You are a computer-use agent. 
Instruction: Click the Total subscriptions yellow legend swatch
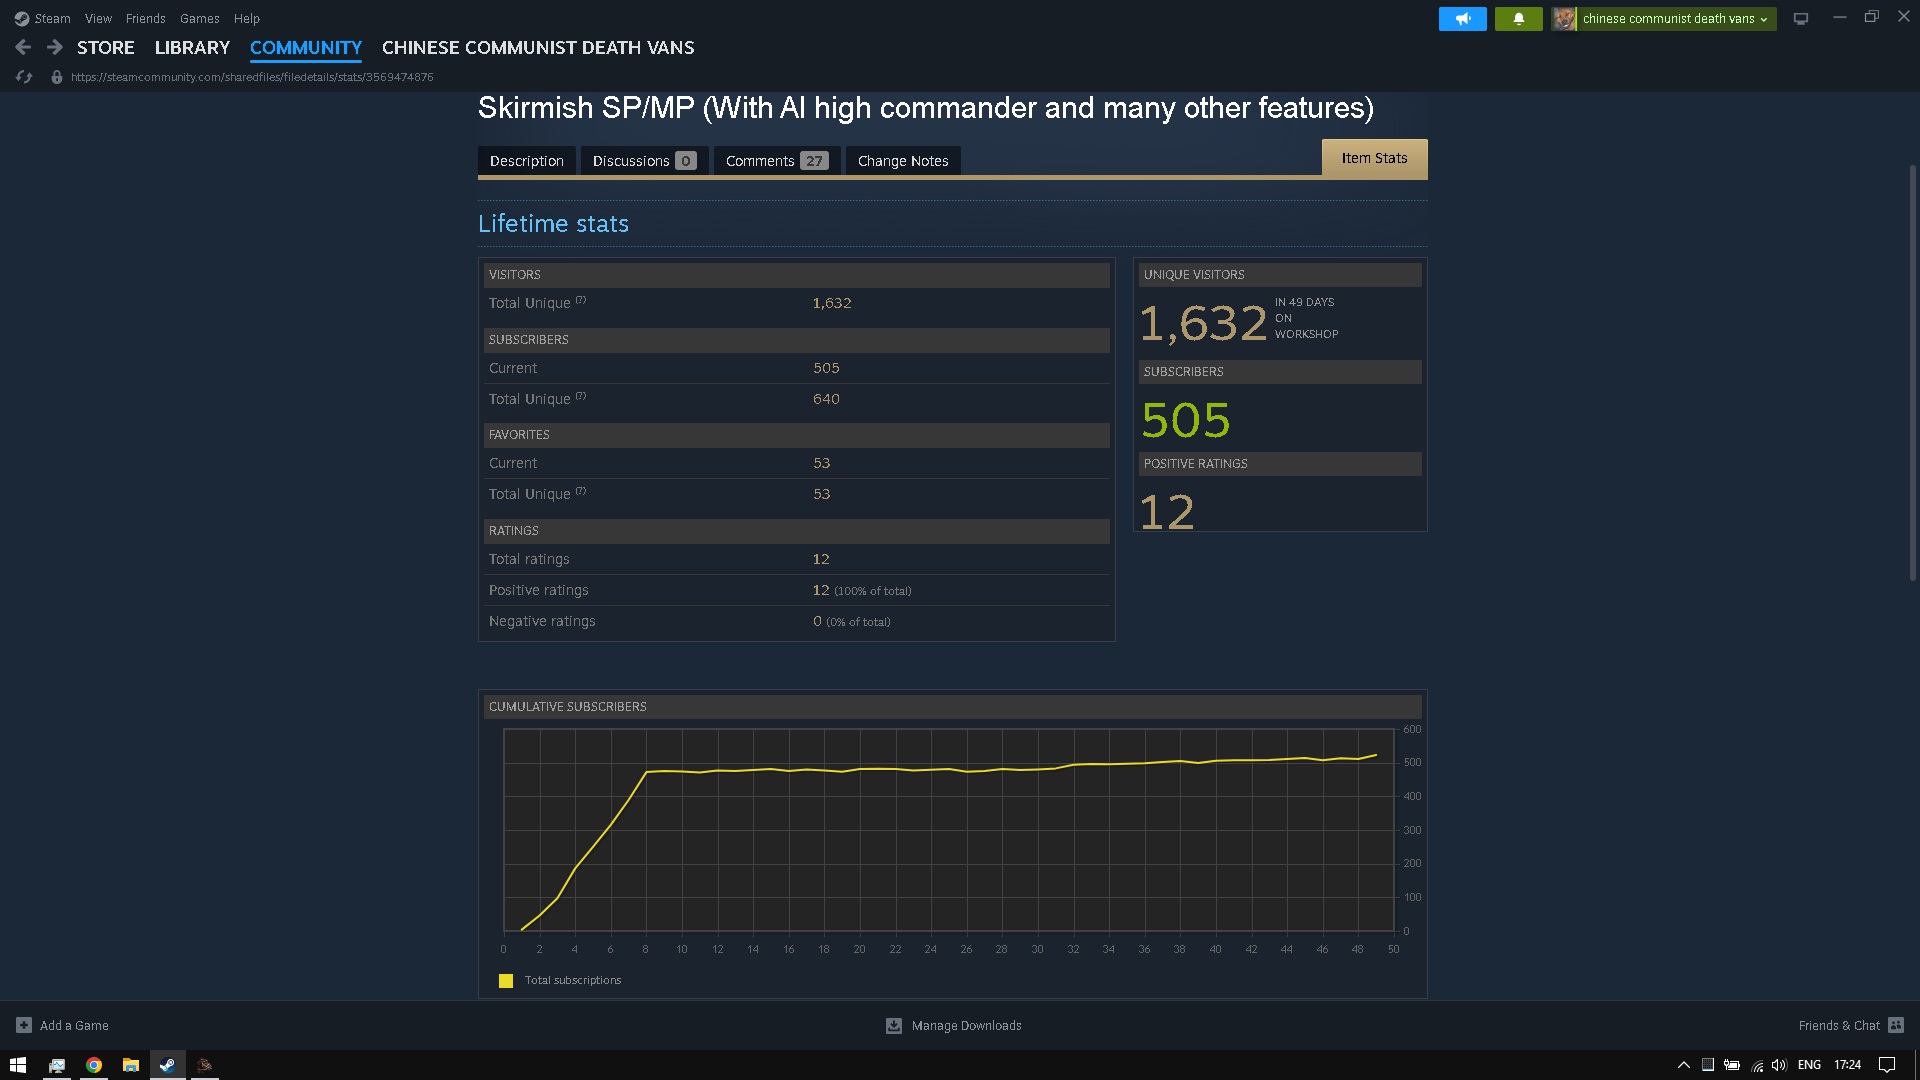[x=506, y=981]
